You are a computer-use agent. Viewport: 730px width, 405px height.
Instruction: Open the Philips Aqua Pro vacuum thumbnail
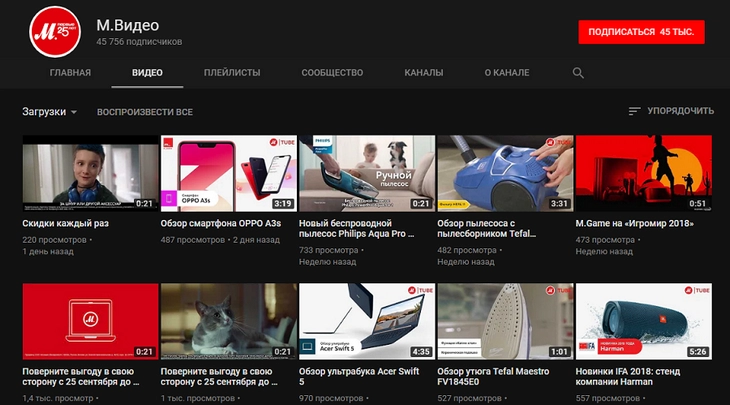pyautogui.click(x=367, y=173)
